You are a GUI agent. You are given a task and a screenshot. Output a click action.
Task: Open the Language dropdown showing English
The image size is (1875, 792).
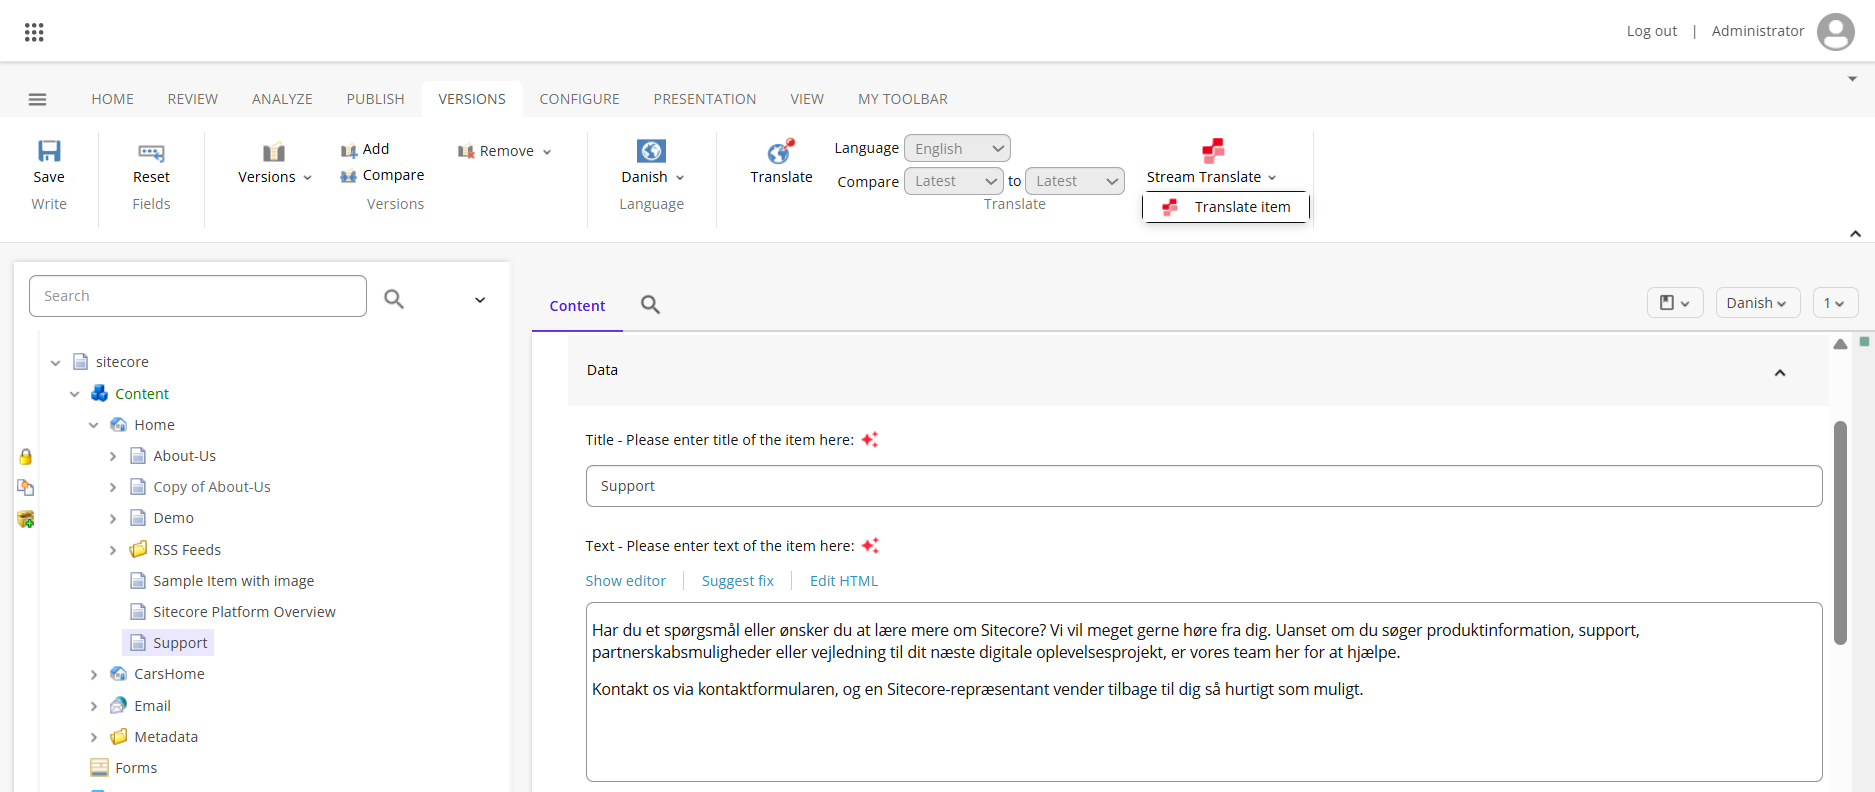tap(957, 148)
